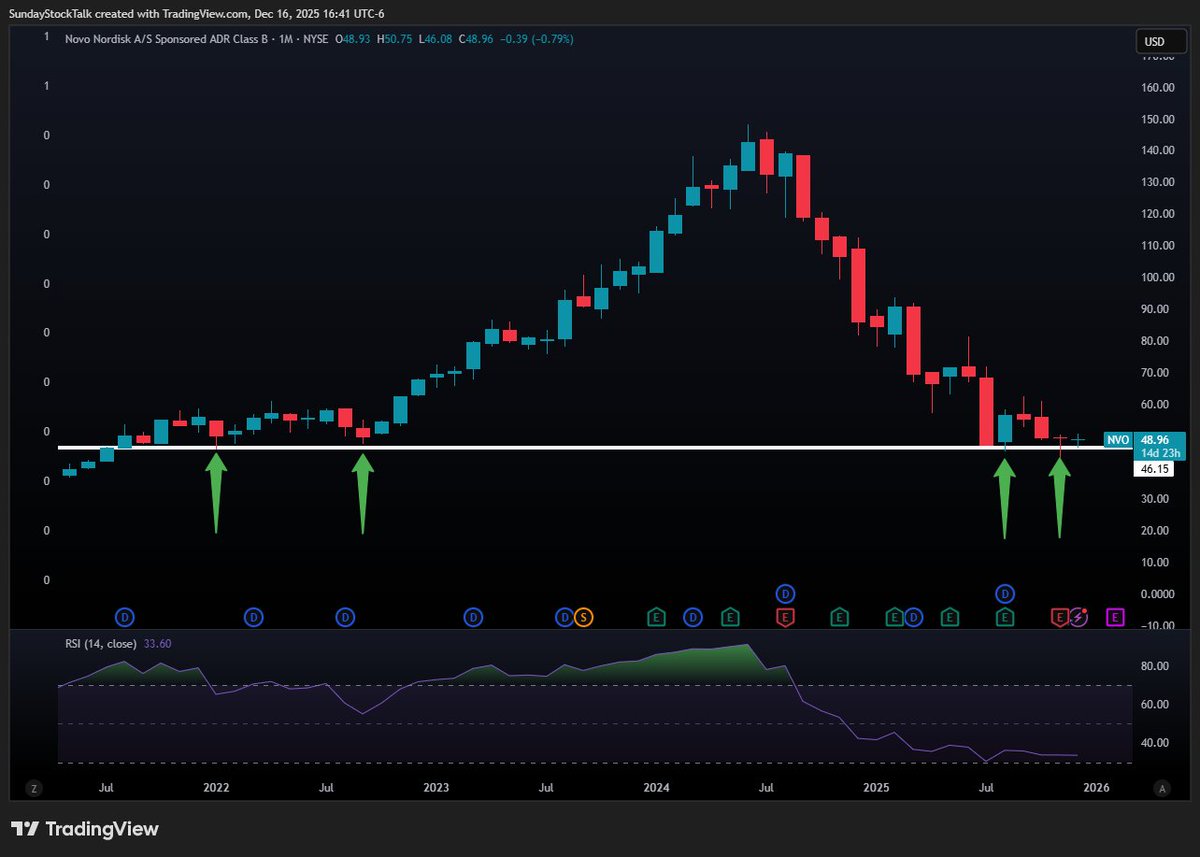Click the 0.0000 price axis label

(1159, 594)
